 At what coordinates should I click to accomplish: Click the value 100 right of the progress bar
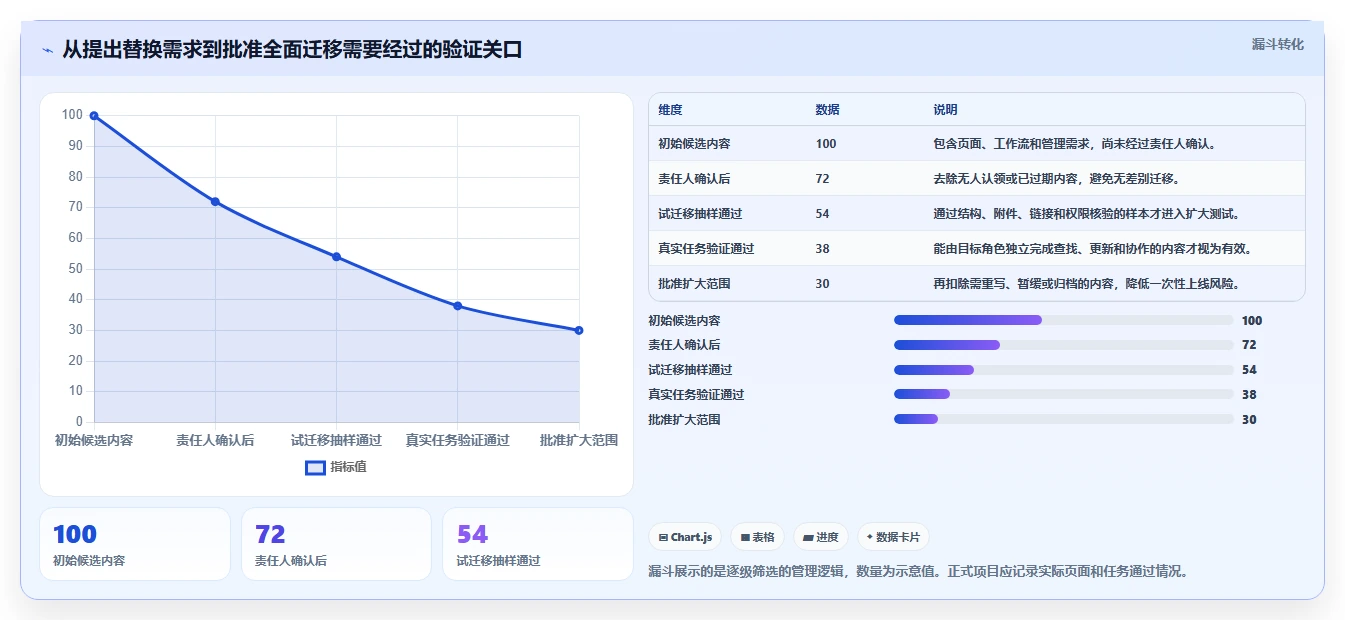[x=1252, y=321]
